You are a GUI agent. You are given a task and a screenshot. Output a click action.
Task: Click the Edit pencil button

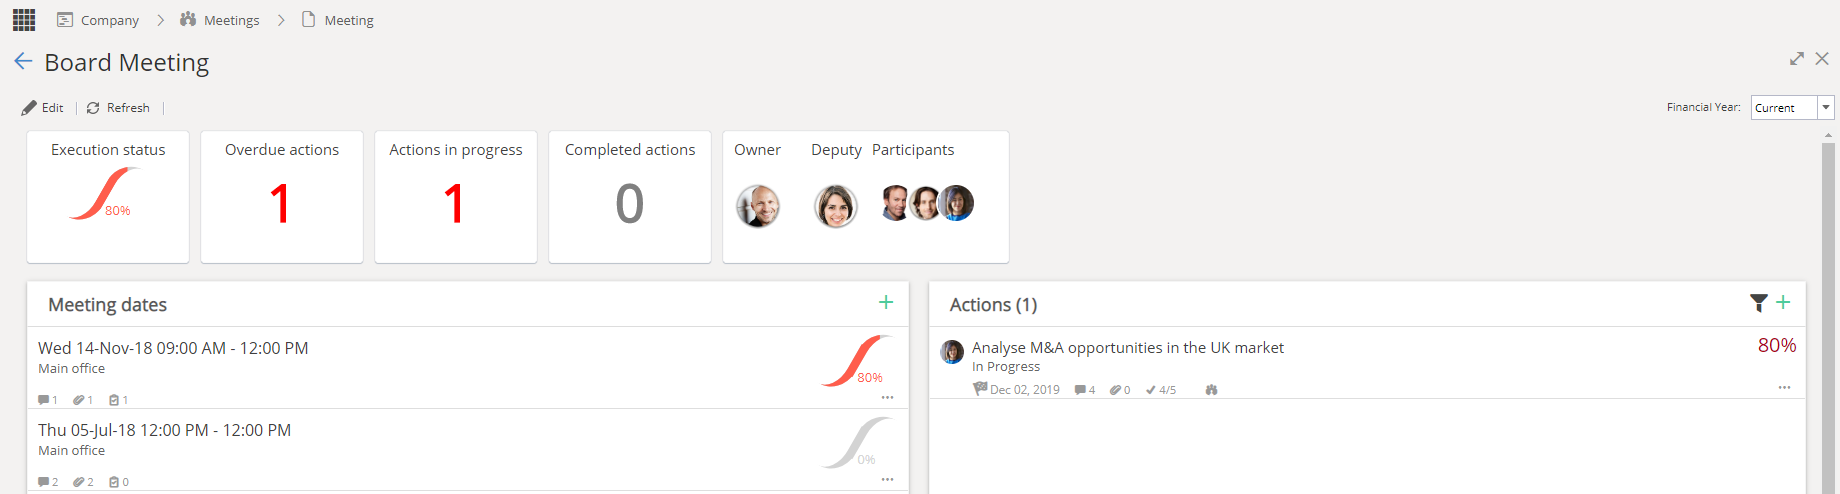click(43, 108)
